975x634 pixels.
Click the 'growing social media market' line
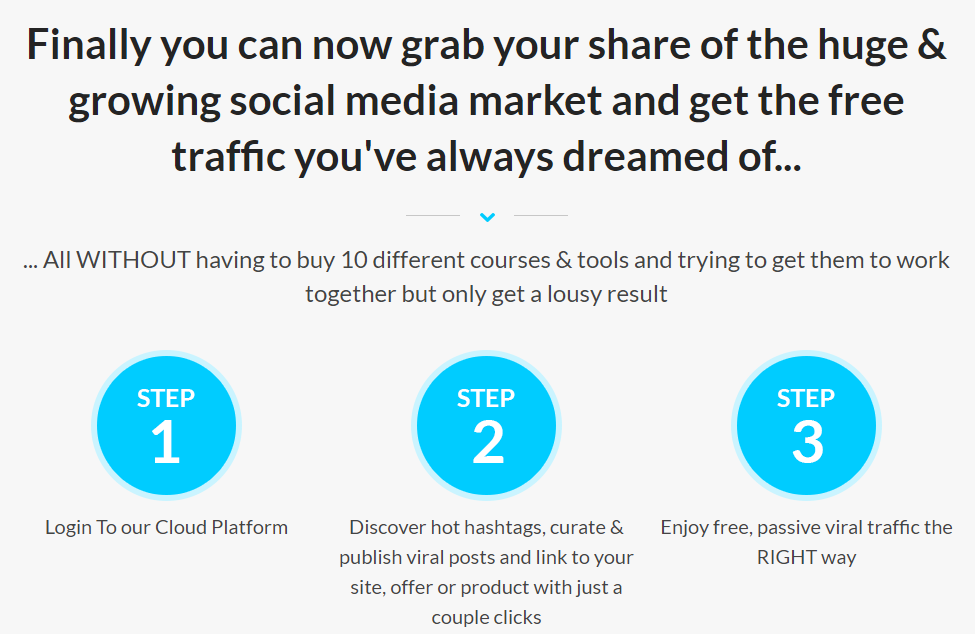pyautogui.click(x=486, y=101)
